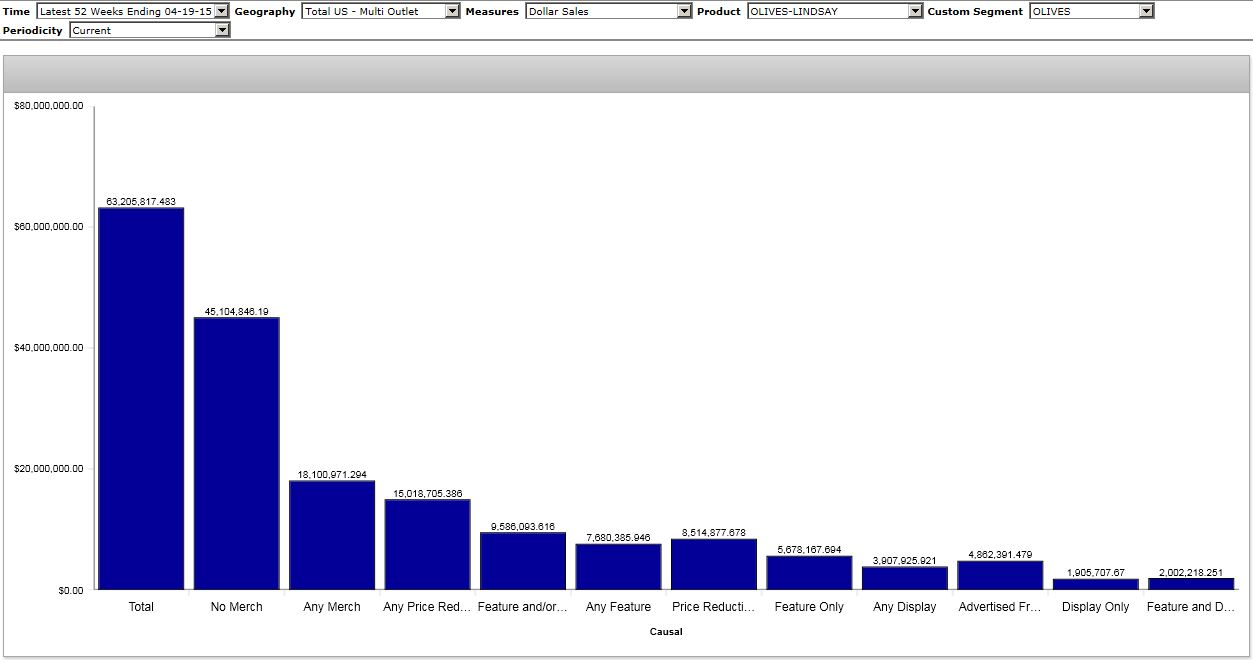Expand the Custom Segment dropdown
This screenshot has height=663, width=1253.
(x=1091, y=11)
